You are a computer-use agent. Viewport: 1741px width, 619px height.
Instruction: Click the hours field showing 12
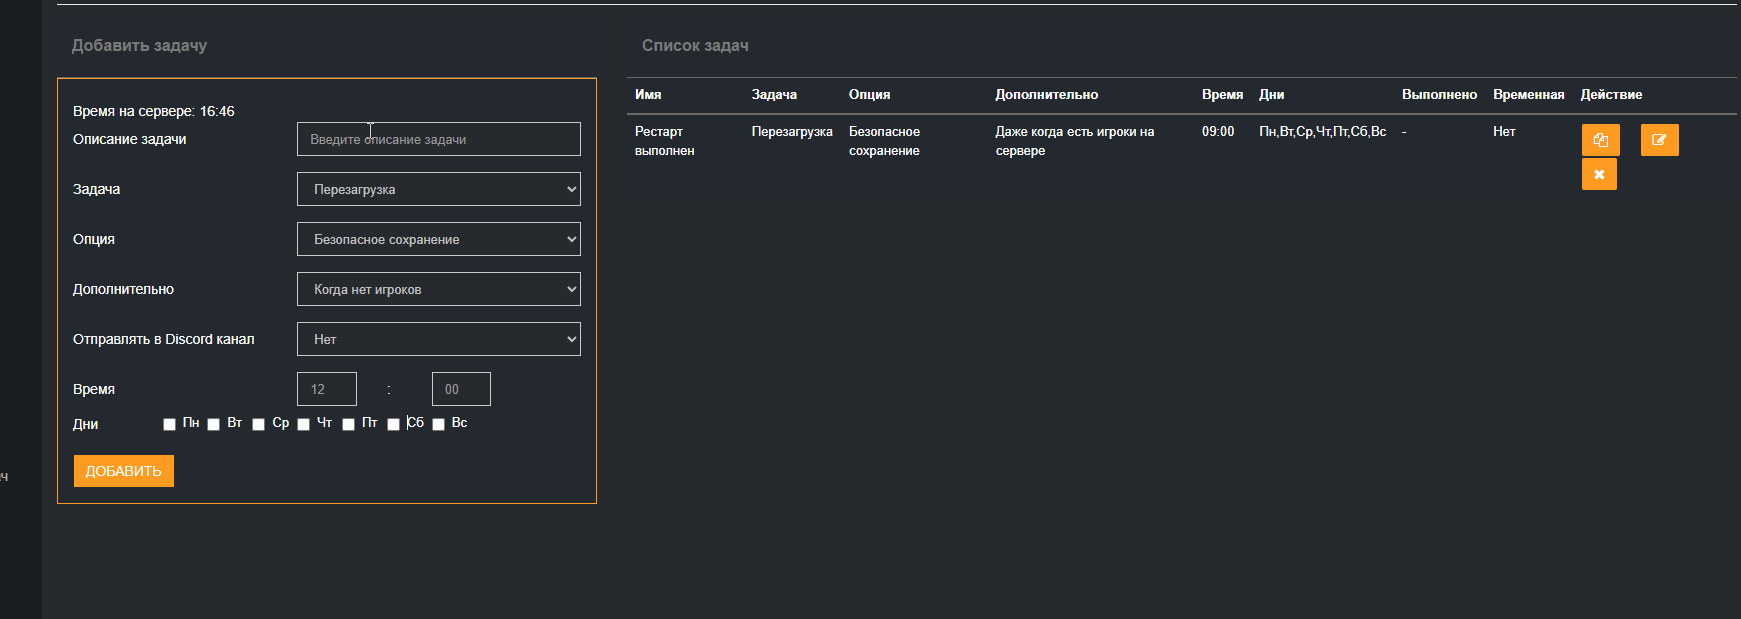pyautogui.click(x=327, y=389)
